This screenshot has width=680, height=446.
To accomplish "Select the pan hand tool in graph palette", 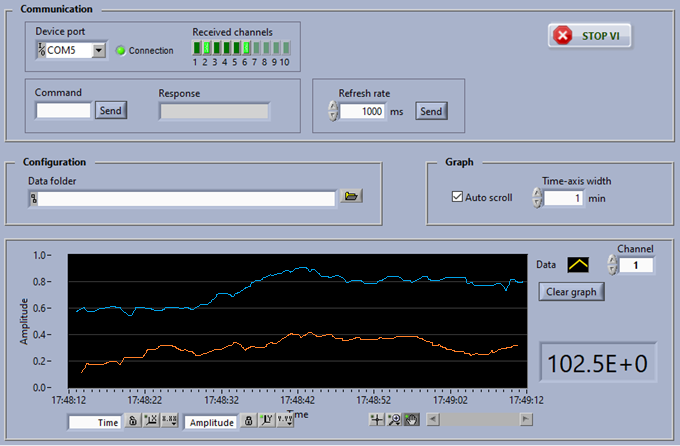I will [x=410, y=420].
